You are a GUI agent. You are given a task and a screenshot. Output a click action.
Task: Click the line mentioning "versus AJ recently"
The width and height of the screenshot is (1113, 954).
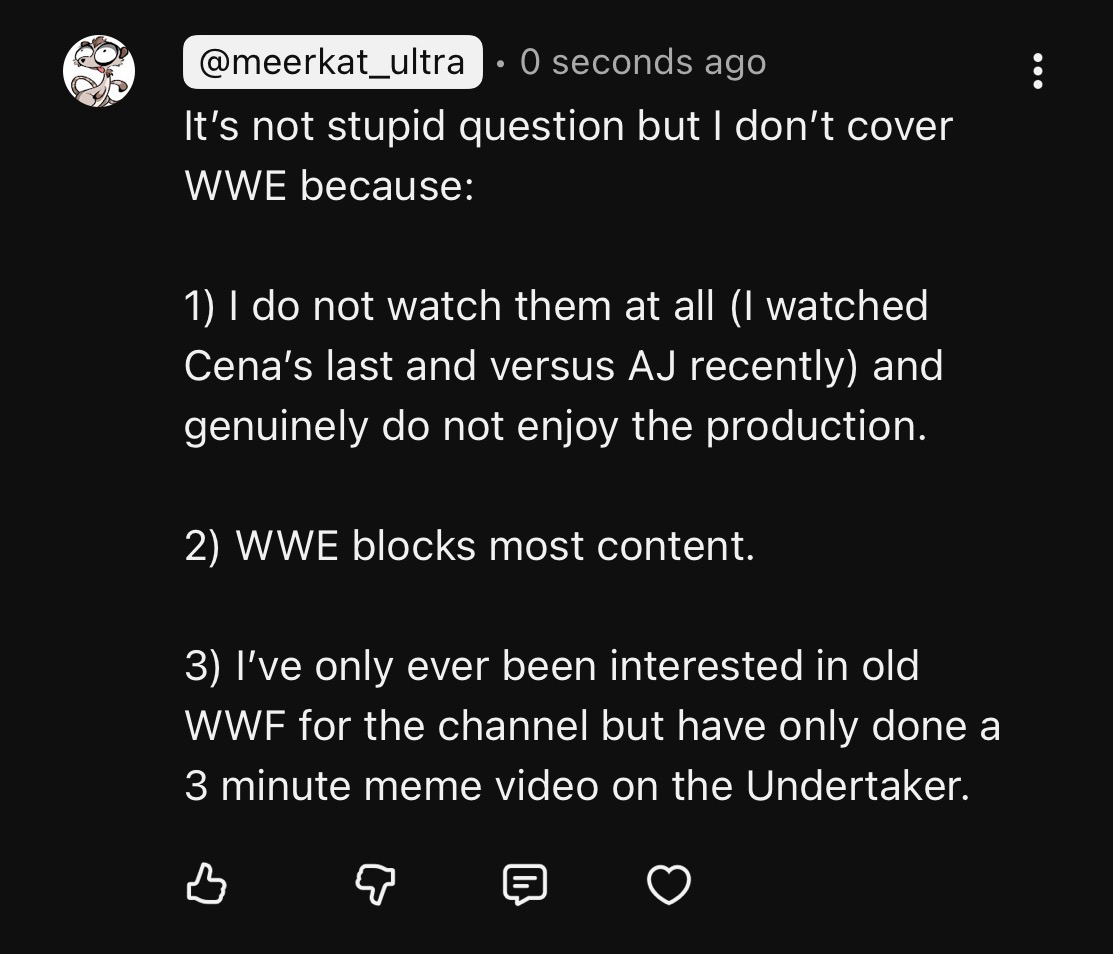coord(563,366)
